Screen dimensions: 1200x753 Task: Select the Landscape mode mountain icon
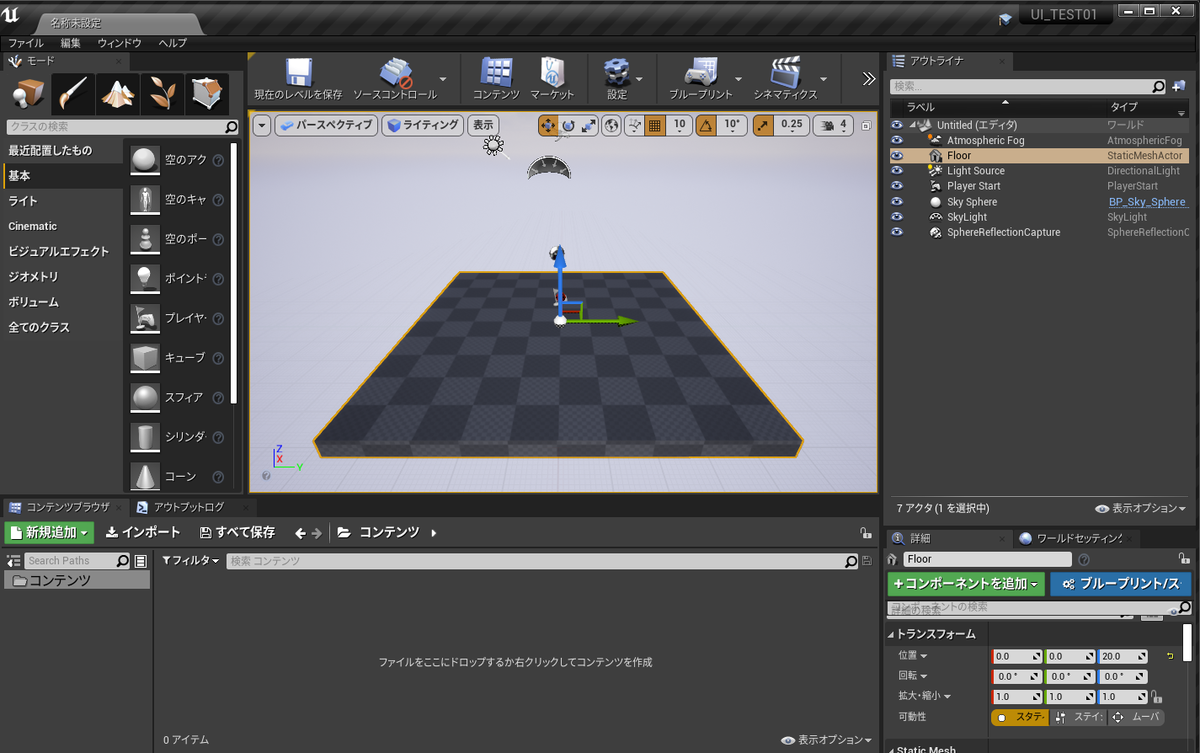[118, 94]
